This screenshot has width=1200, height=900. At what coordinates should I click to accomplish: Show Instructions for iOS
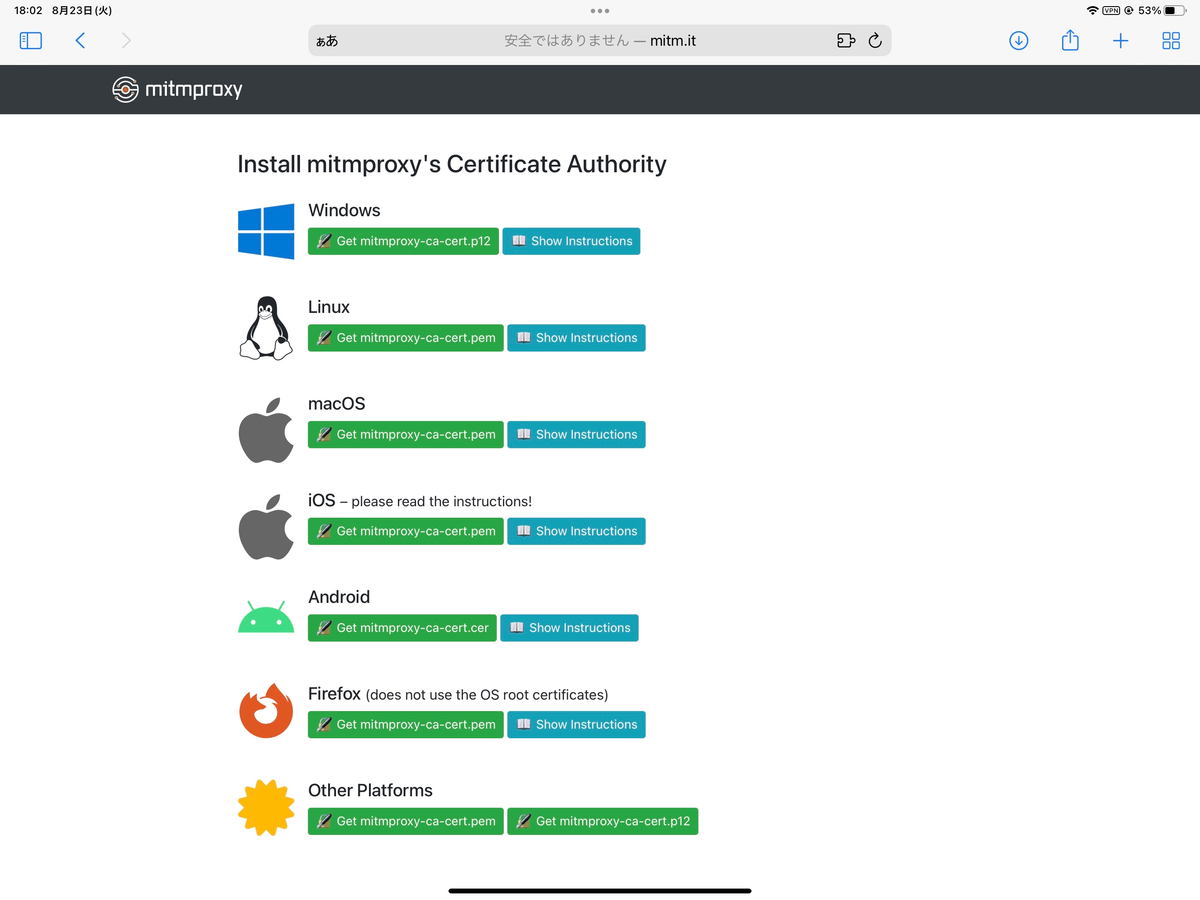point(576,531)
